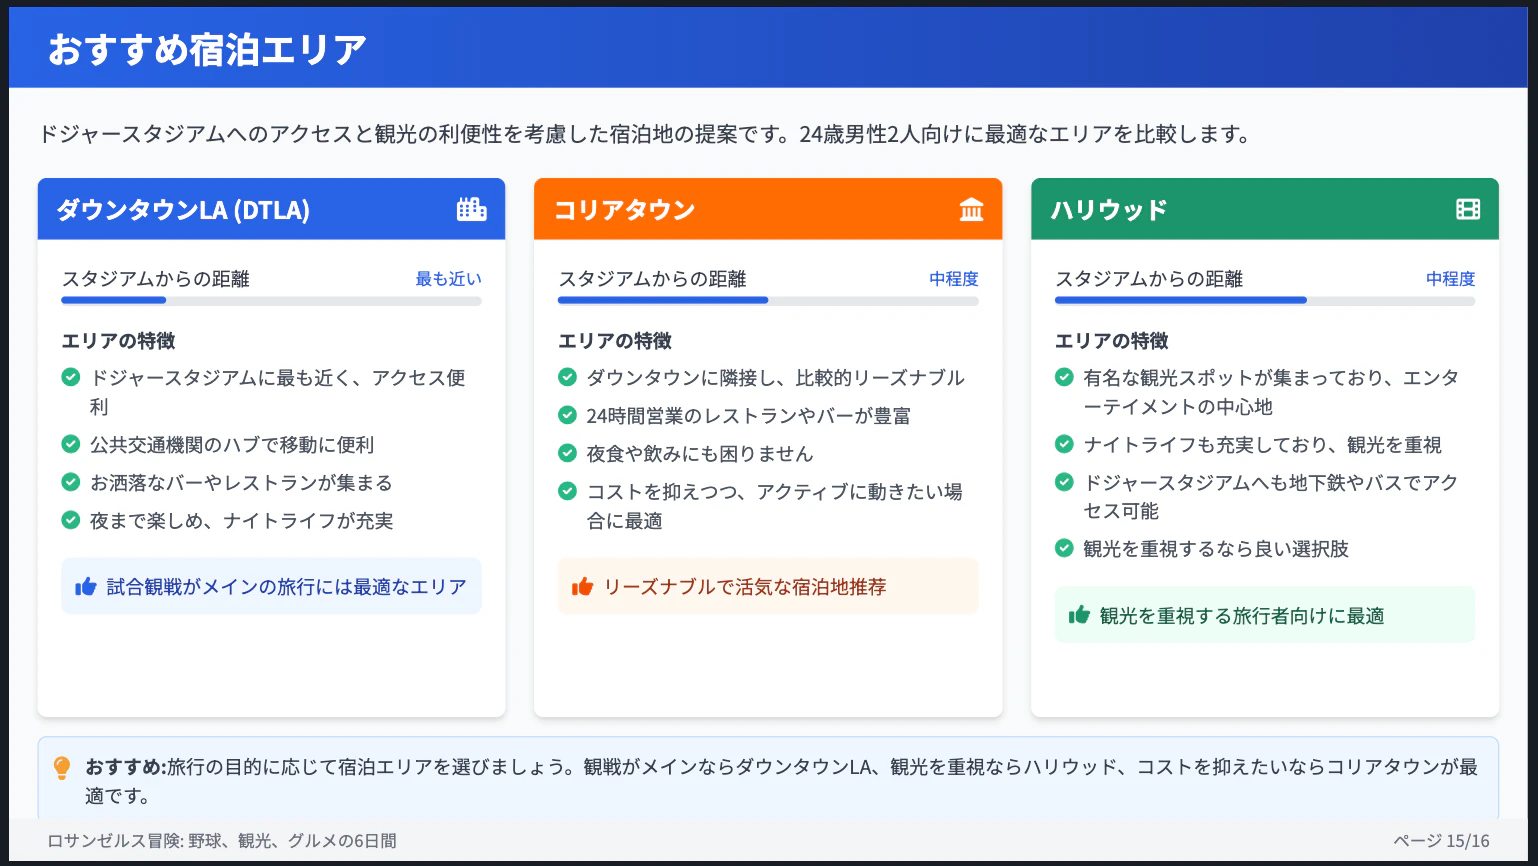Screen dimensions: 1538x866
Task: Click check icon beside 夜まで楽しめ、ナイトライフが充実
Action: (x=71, y=520)
